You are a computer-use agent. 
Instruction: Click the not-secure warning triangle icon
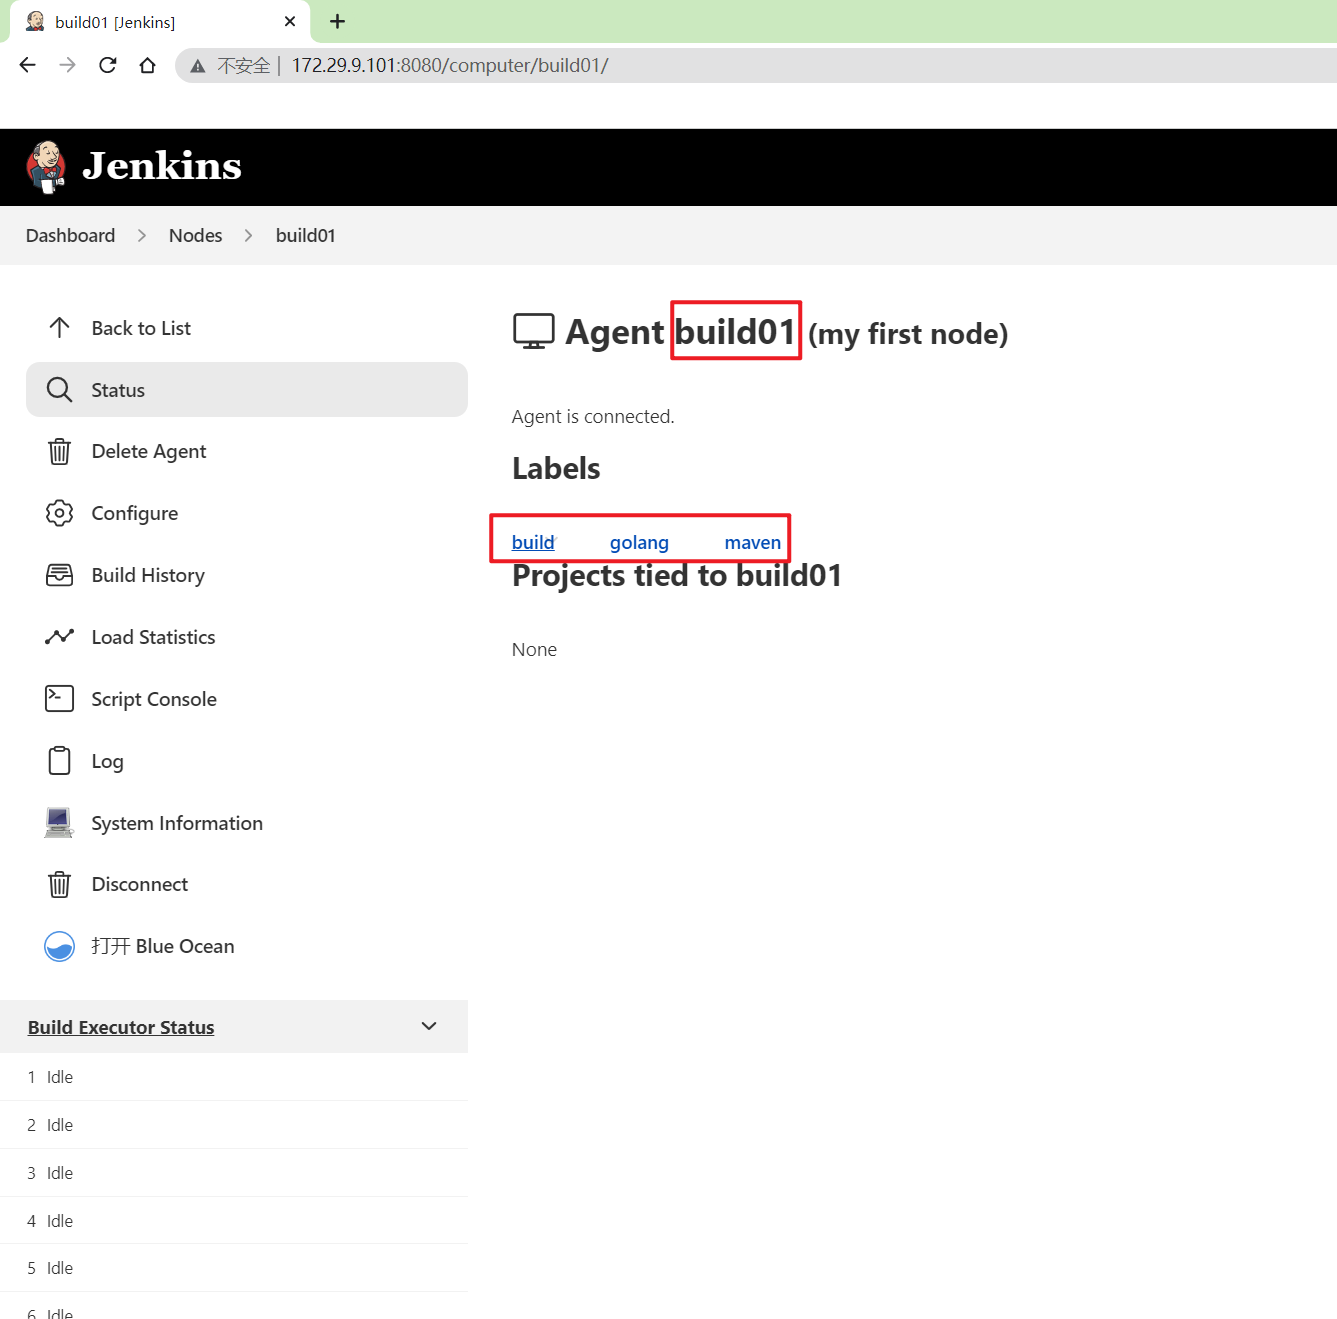pos(198,66)
